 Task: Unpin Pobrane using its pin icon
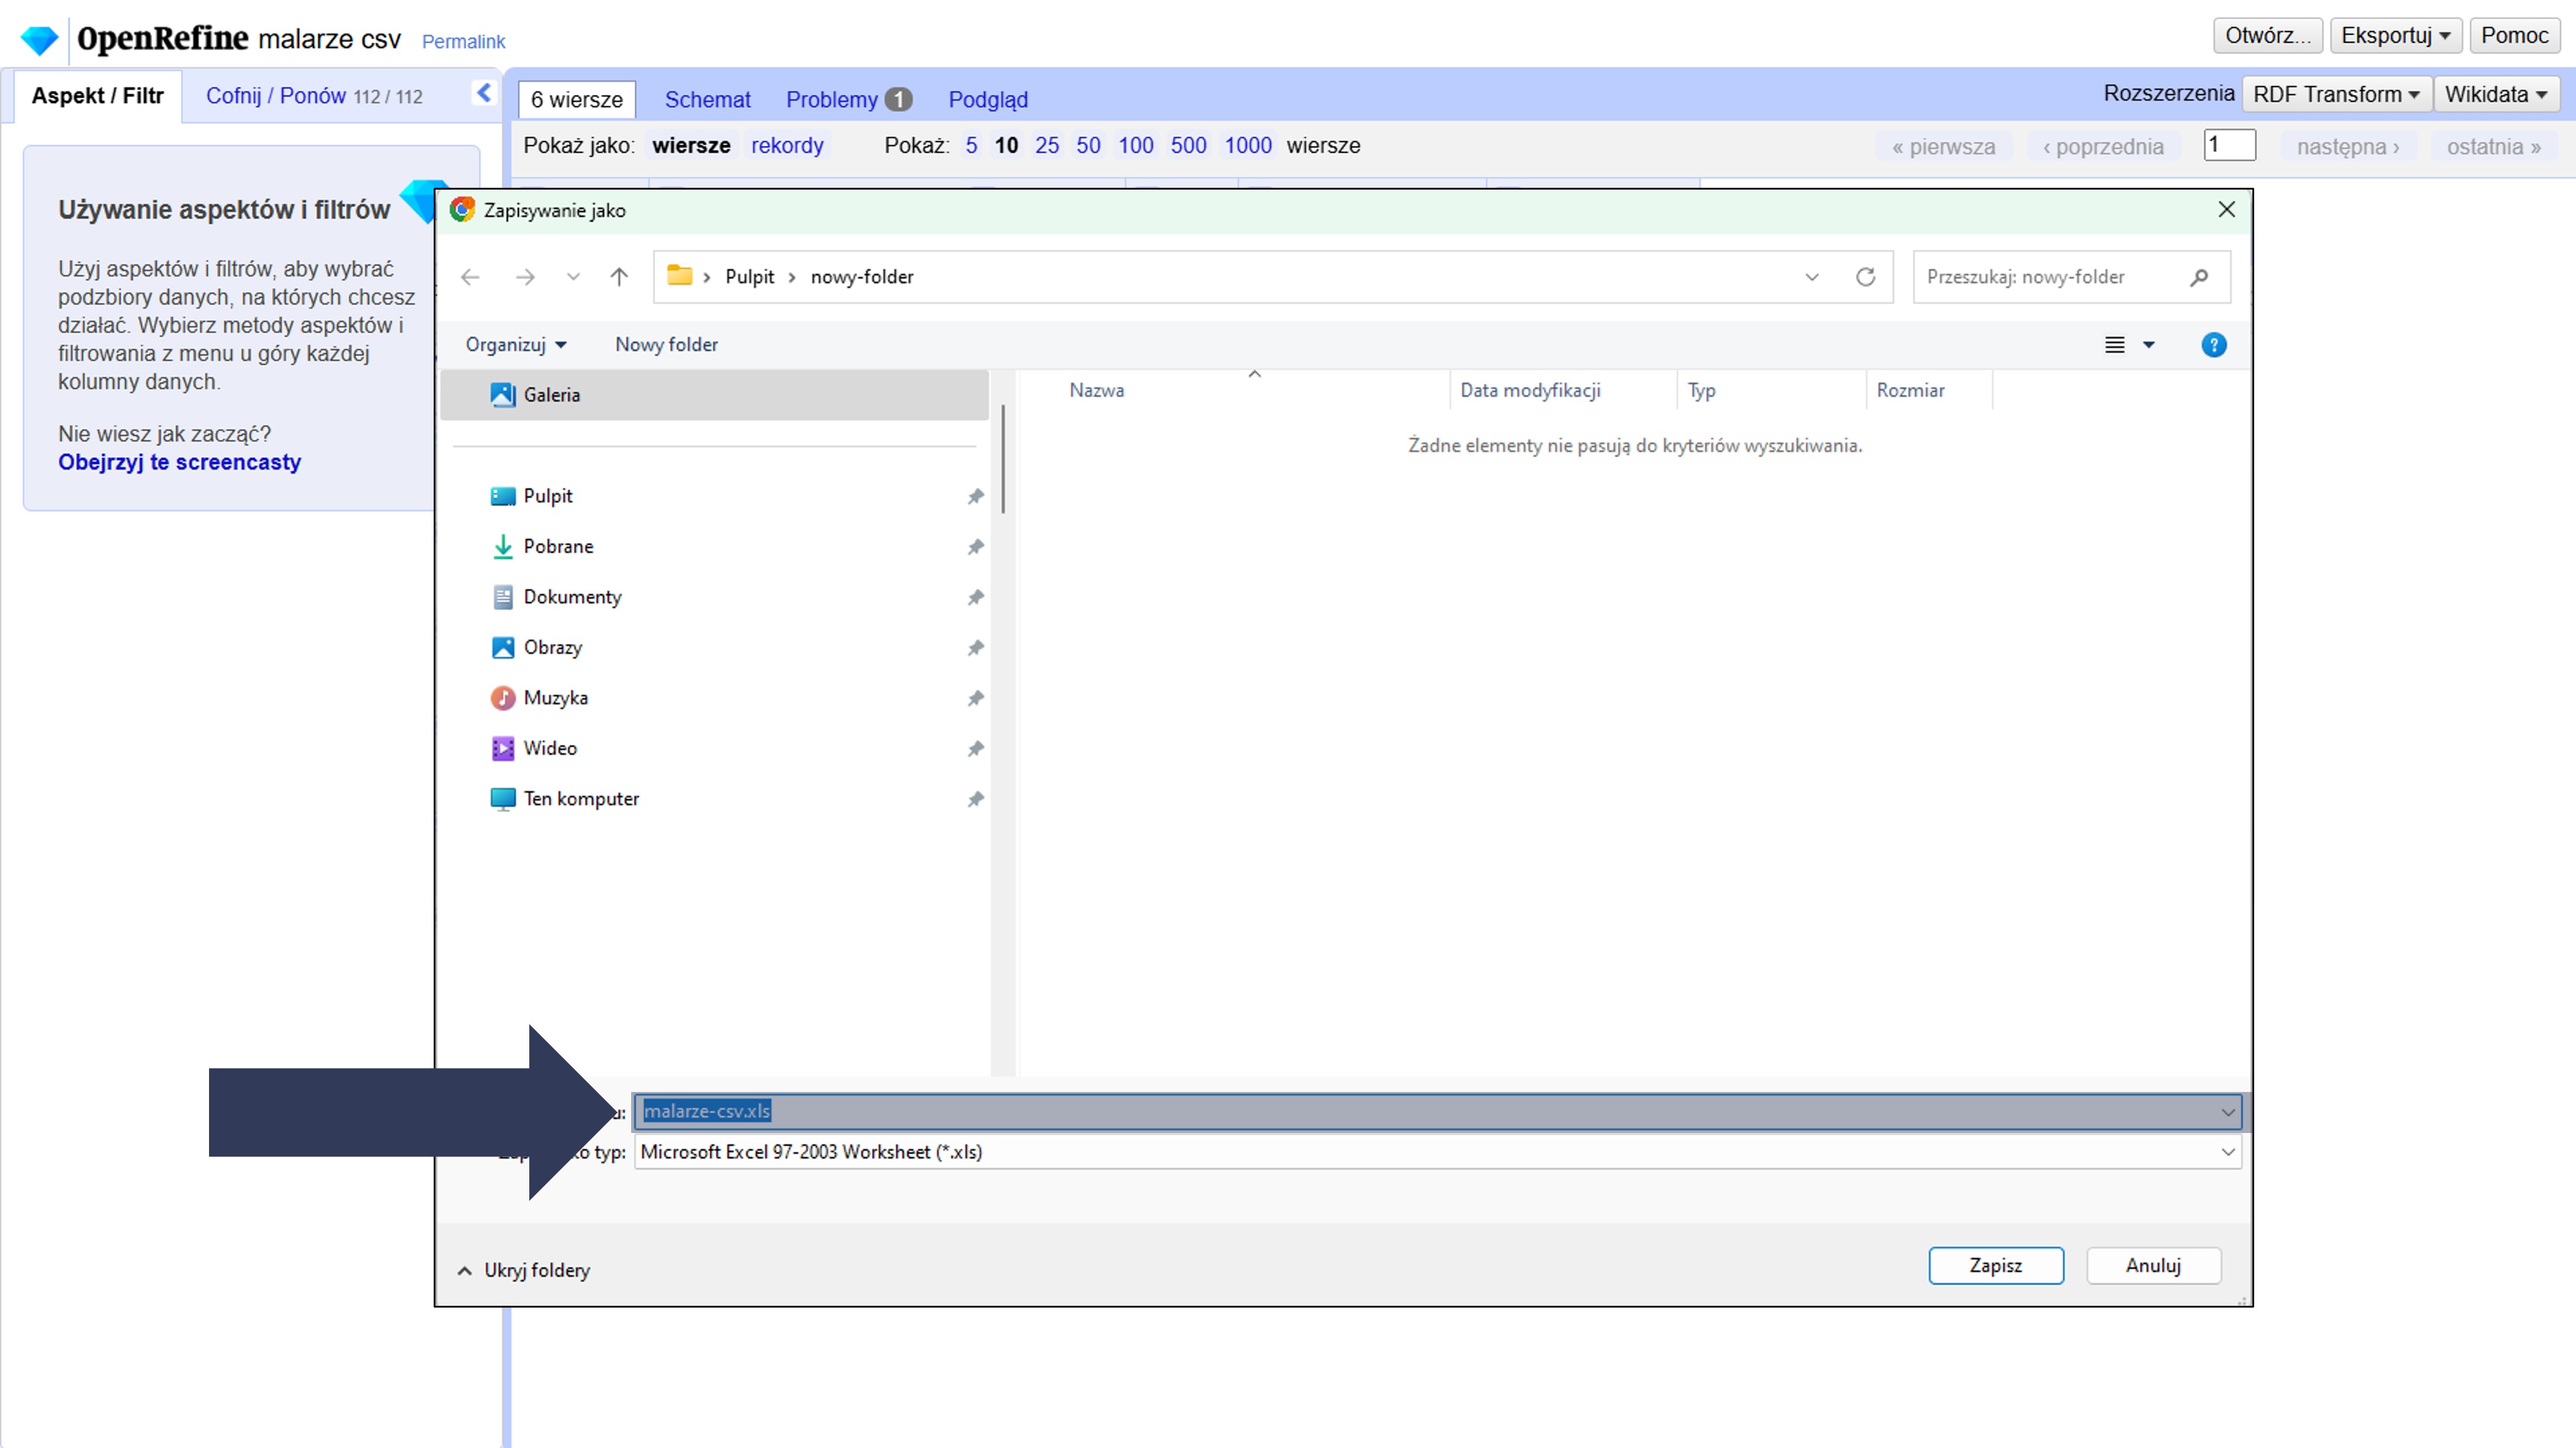[x=975, y=547]
